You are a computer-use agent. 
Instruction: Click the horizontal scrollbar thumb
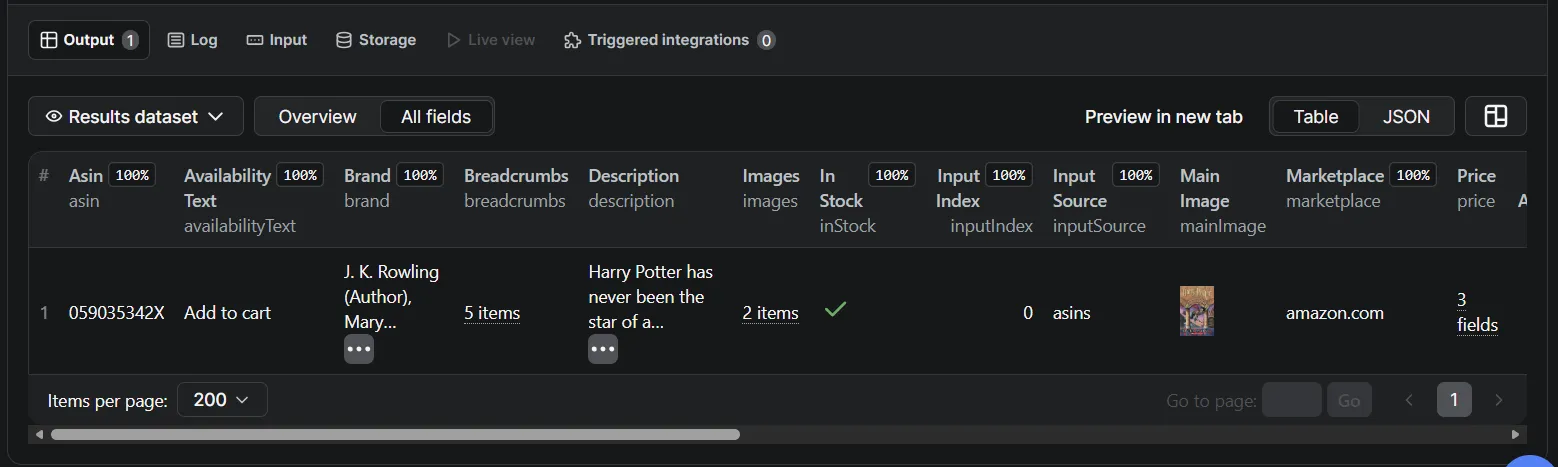pyautogui.click(x=395, y=434)
